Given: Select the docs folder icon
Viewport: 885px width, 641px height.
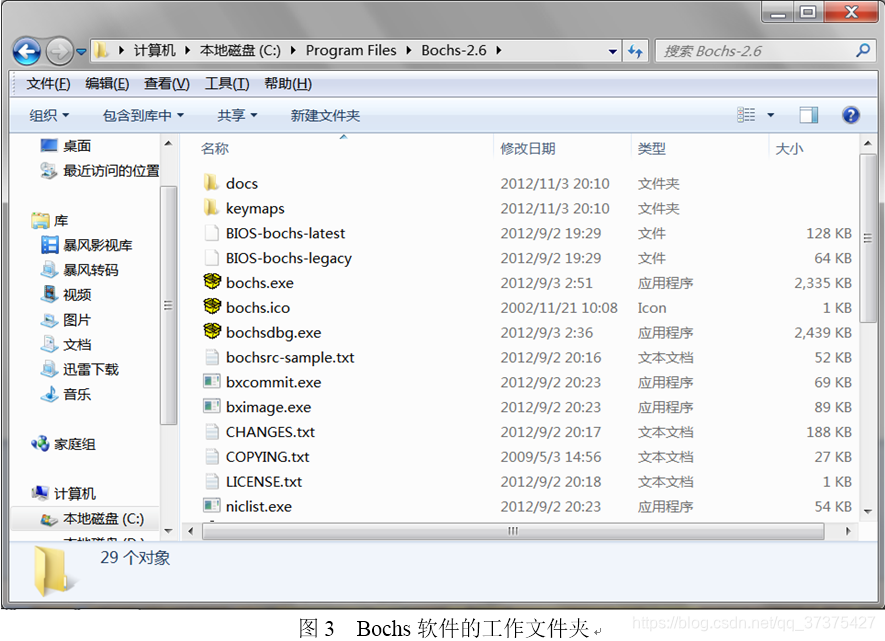Looking at the screenshot, I should coord(211,183).
